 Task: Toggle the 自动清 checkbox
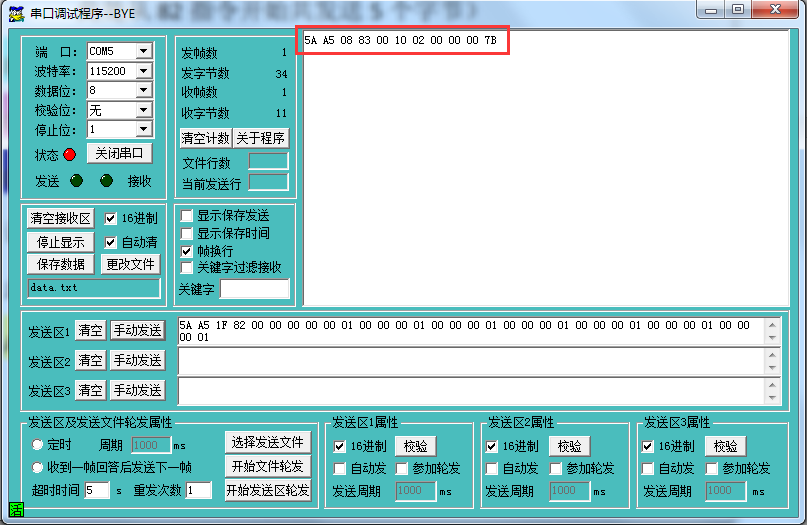click(110, 242)
